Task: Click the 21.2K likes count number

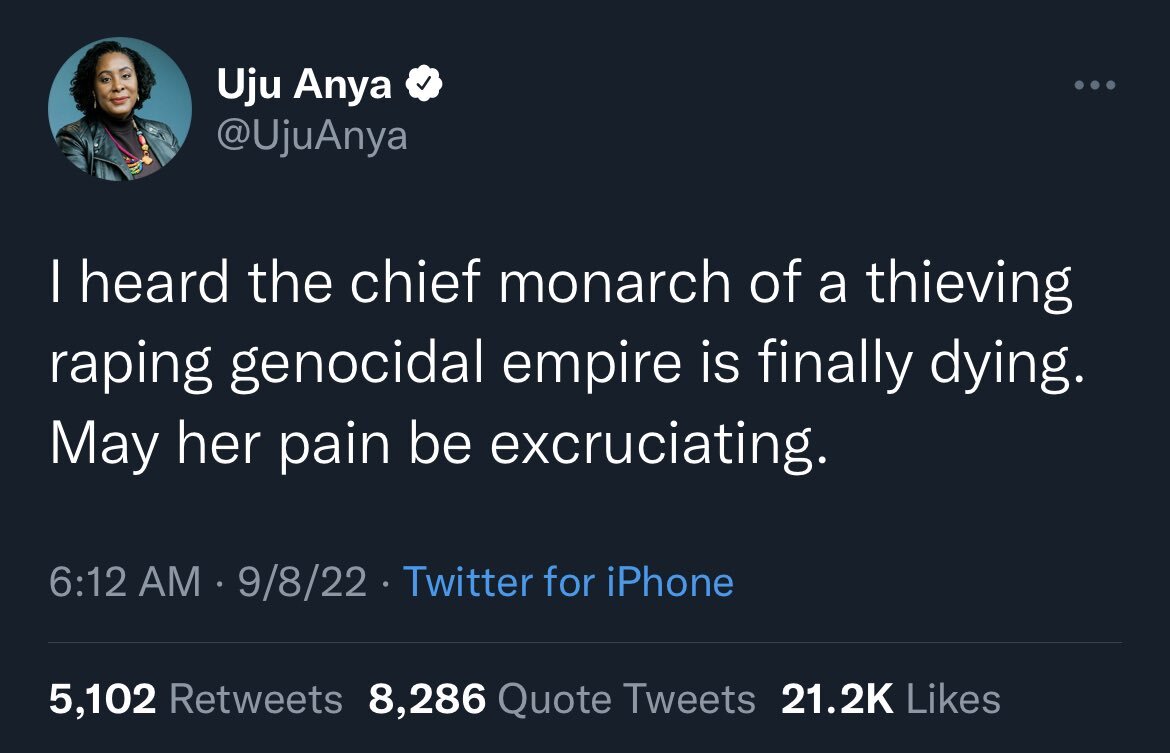Action: [837, 699]
